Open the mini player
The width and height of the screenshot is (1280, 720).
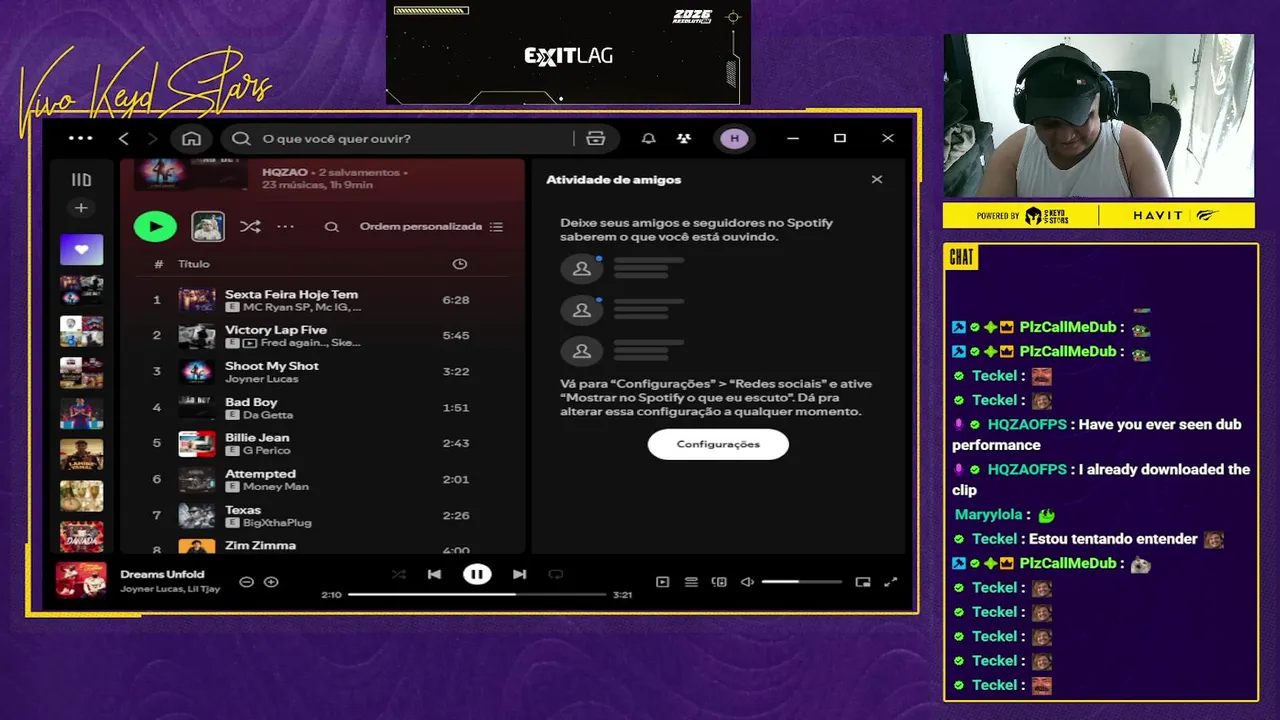(x=863, y=582)
